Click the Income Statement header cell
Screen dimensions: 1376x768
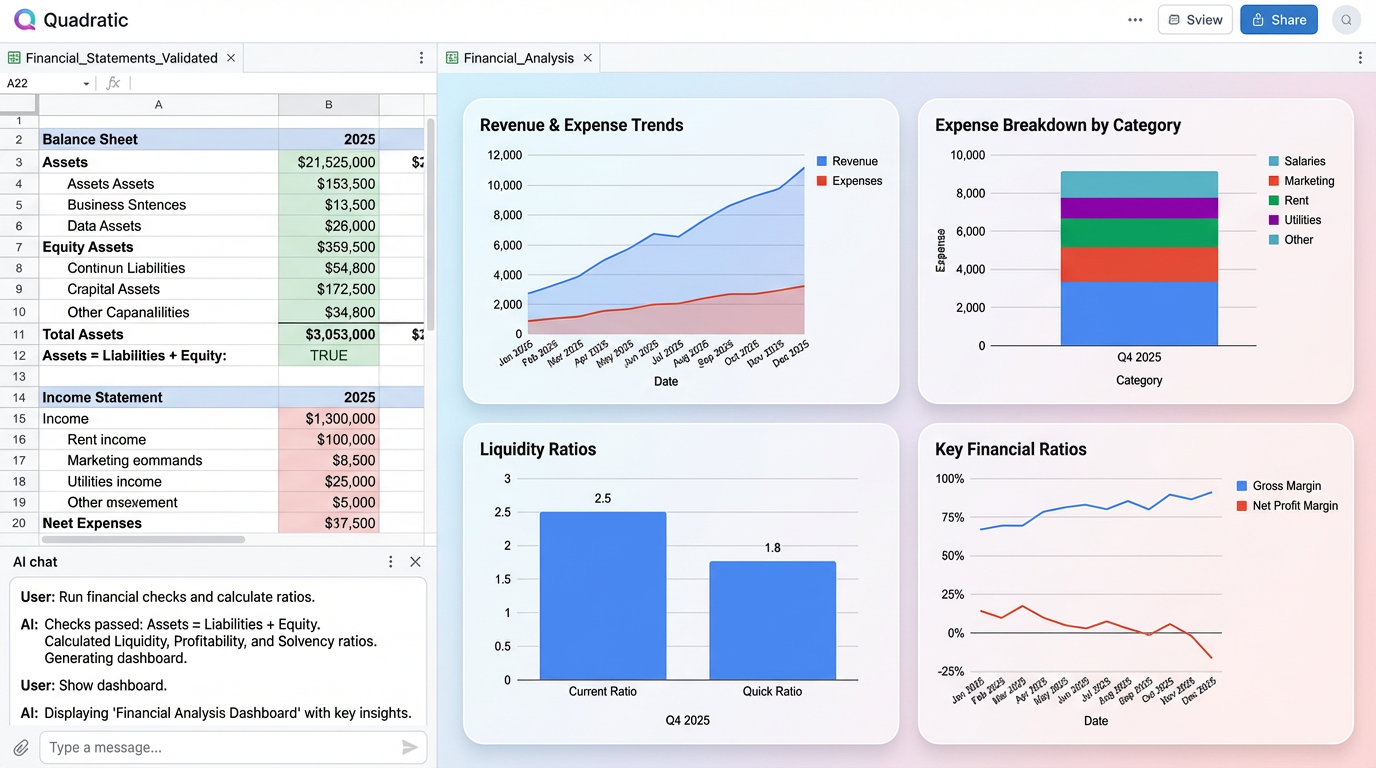pos(158,397)
